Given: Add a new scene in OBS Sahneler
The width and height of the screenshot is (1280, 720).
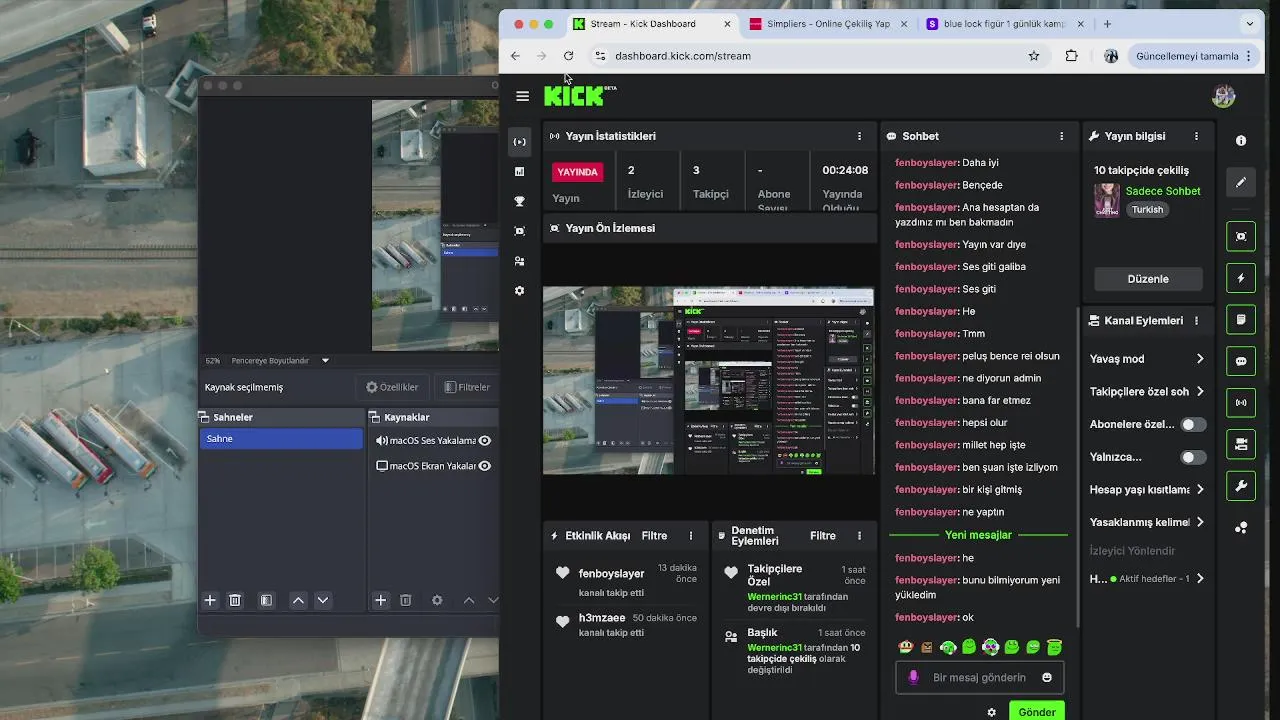Looking at the screenshot, I should coord(210,600).
